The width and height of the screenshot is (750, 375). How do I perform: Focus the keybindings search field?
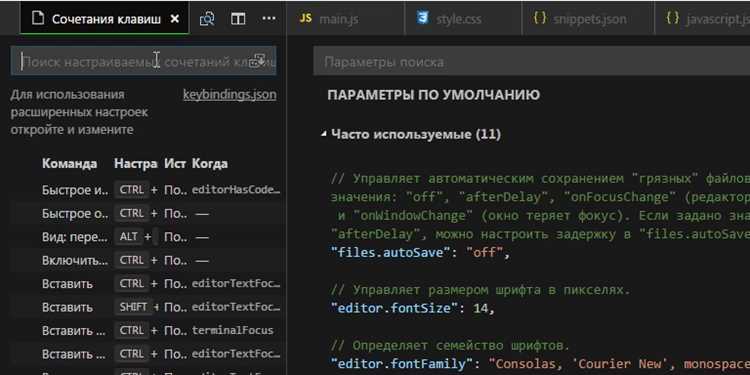(x=143, y=61)
